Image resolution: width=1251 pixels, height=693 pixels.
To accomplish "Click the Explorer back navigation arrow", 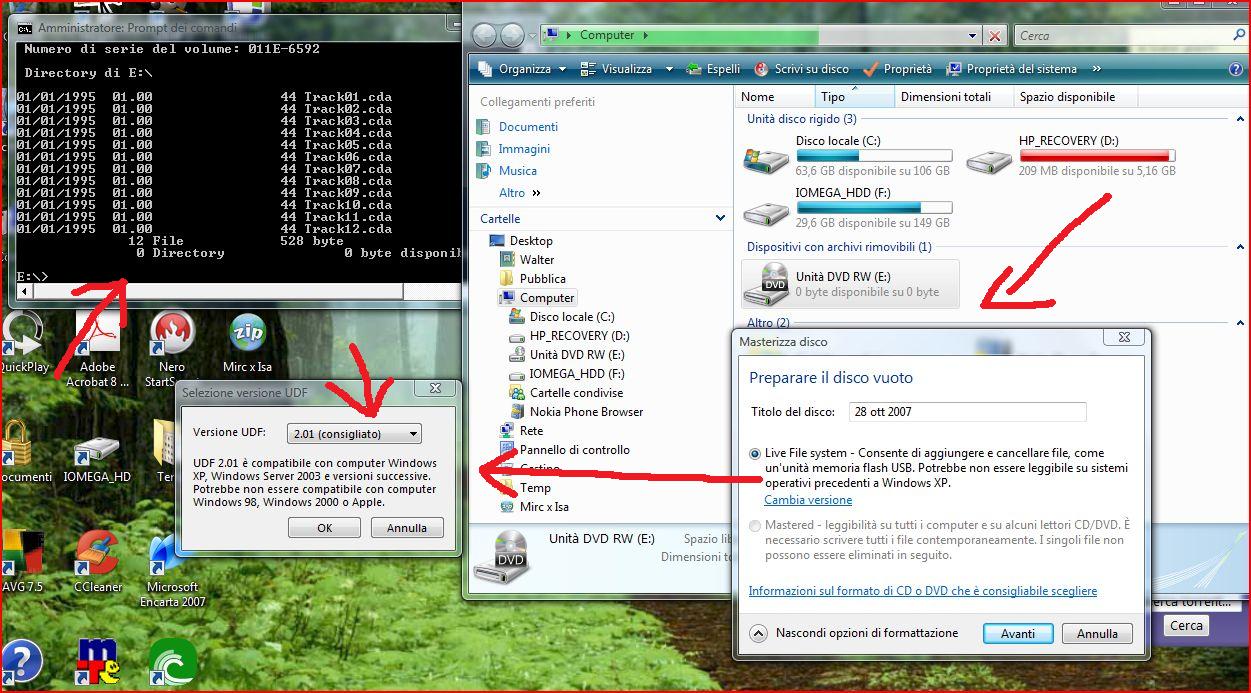I will coord(485,36).
